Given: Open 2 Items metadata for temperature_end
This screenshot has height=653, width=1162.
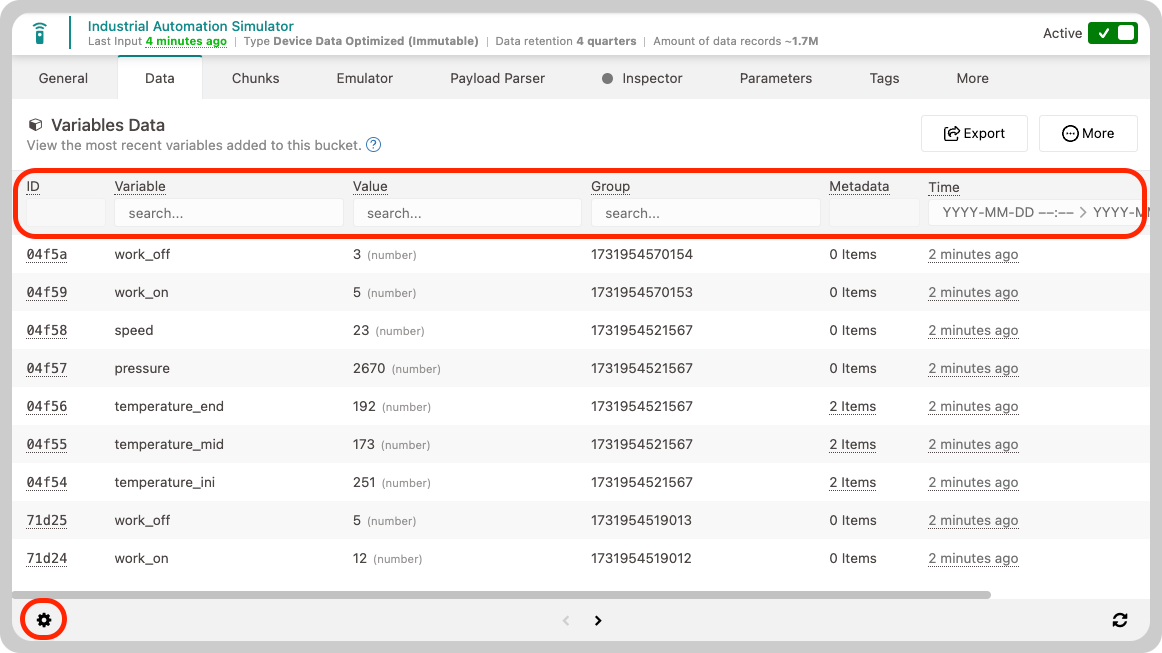Looking at the screenshot, I should pos(852,406).
